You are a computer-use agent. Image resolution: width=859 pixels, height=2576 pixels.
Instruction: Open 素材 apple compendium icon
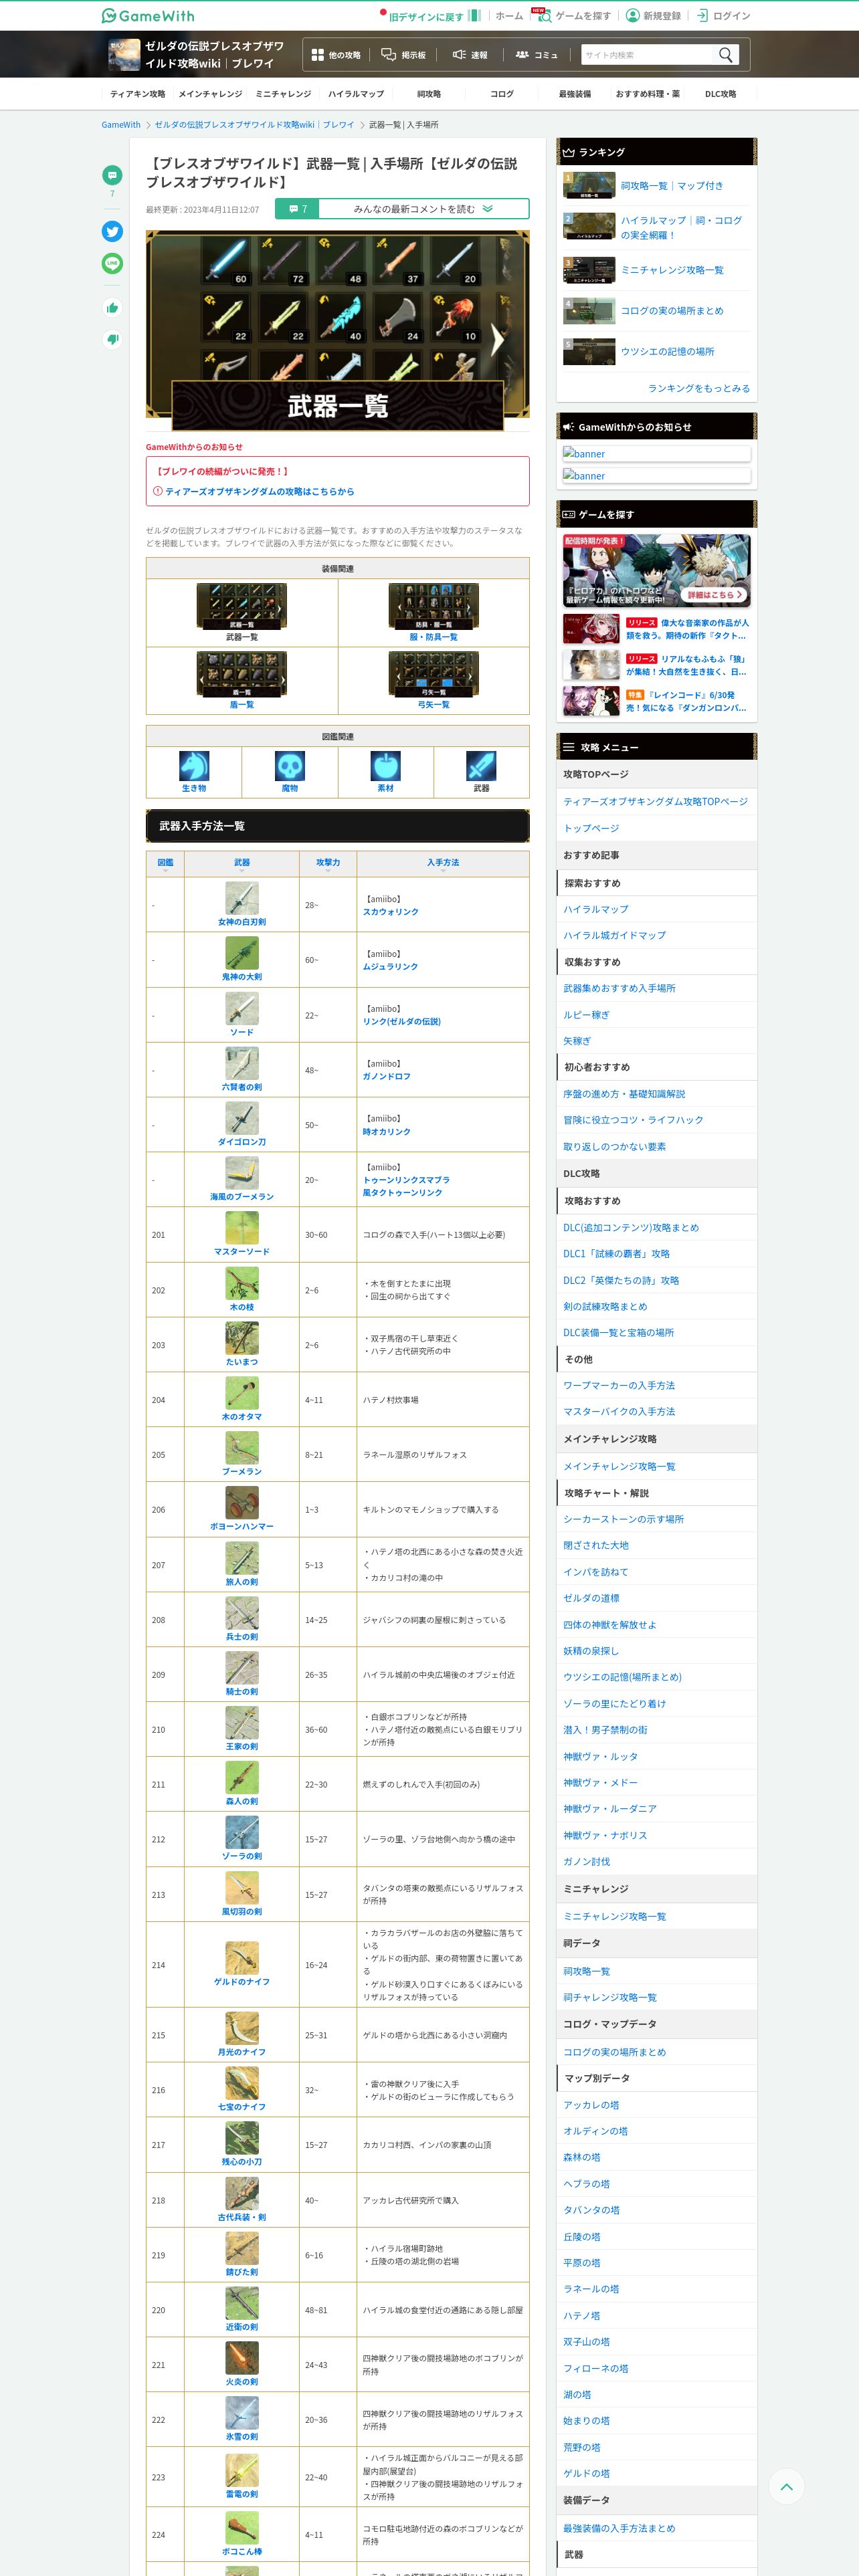385,766
